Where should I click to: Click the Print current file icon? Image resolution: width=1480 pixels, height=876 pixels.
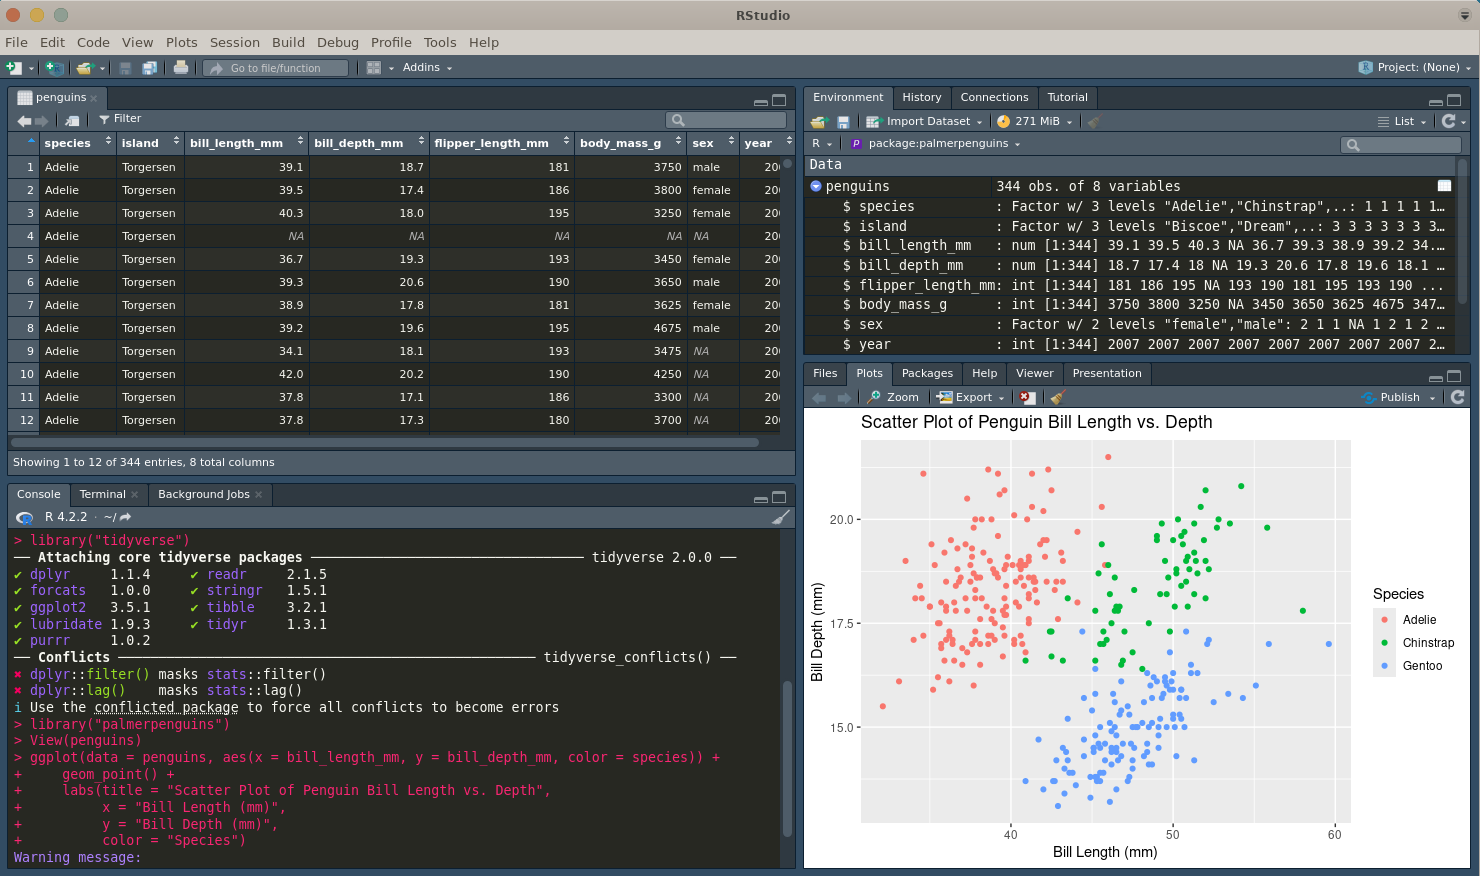(181, 68)
